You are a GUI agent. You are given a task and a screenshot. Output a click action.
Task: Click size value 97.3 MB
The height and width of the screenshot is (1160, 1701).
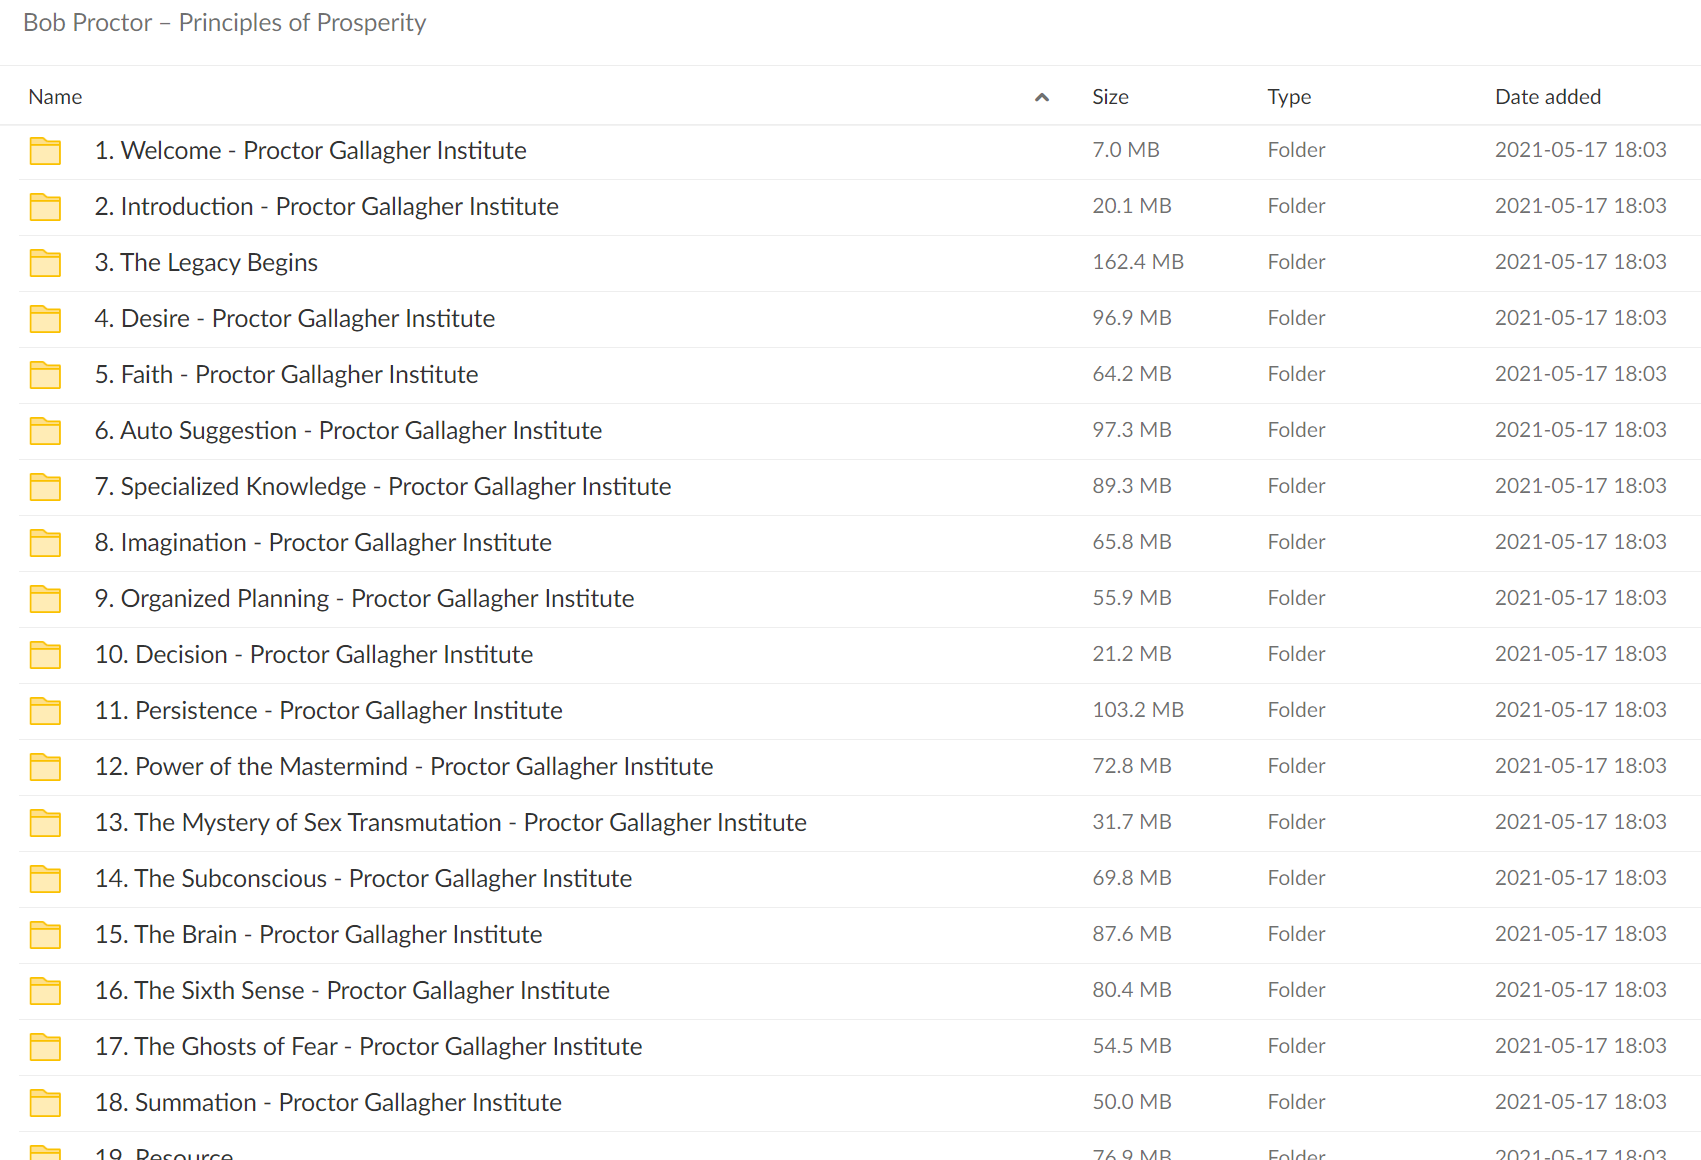(x=1132, y=430)
